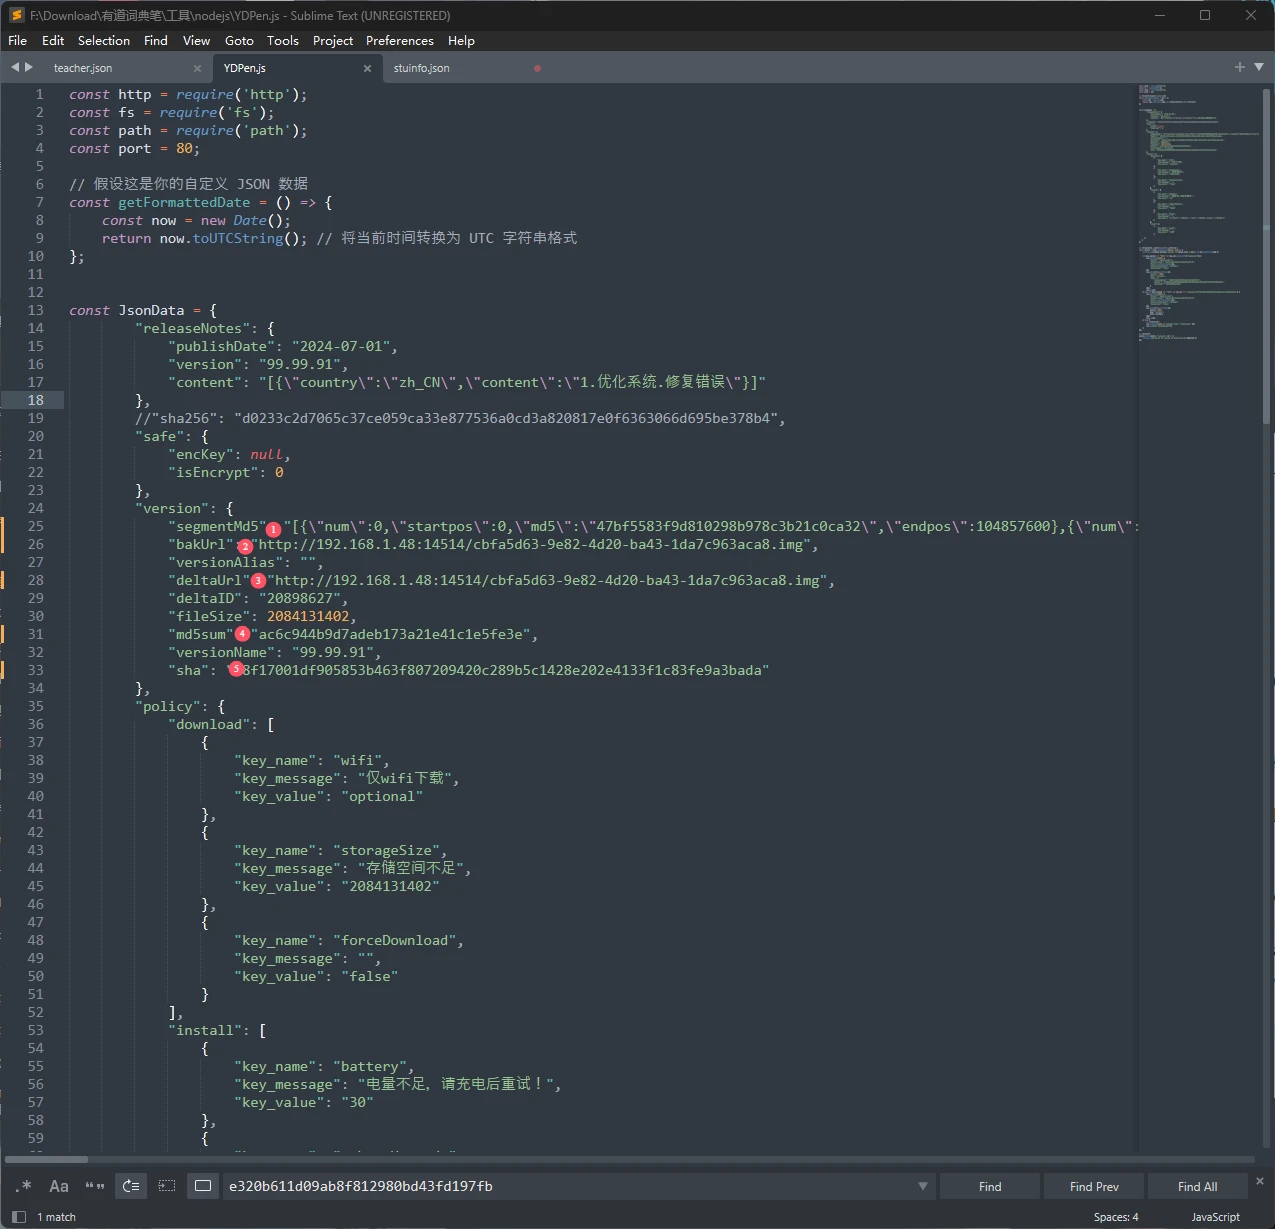Image resolution: width=1275 pixels, height=1229 pixels.
Task: Click the highlight matches icon
Action: [x=203, y=1186]
